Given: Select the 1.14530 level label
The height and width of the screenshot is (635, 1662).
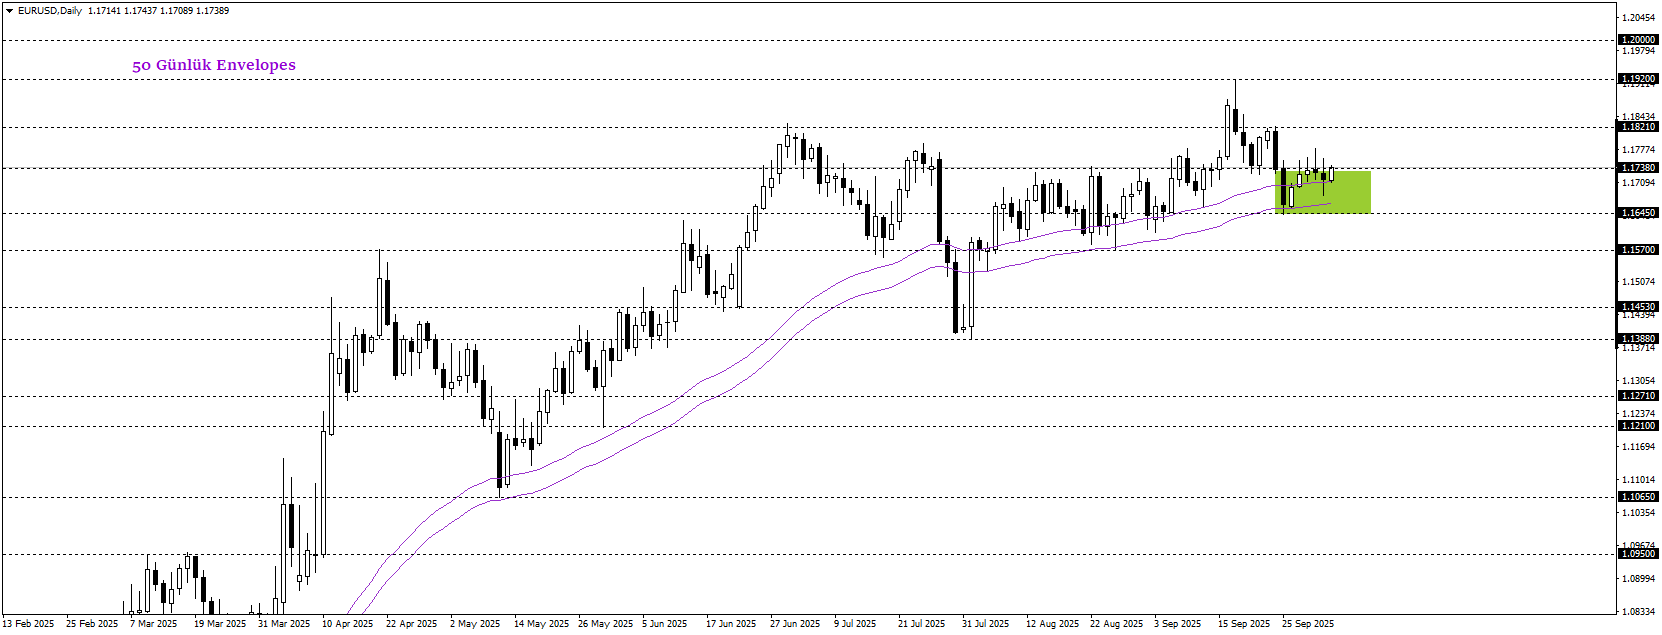Looking at the screenshot, I should click(1638, 307).
